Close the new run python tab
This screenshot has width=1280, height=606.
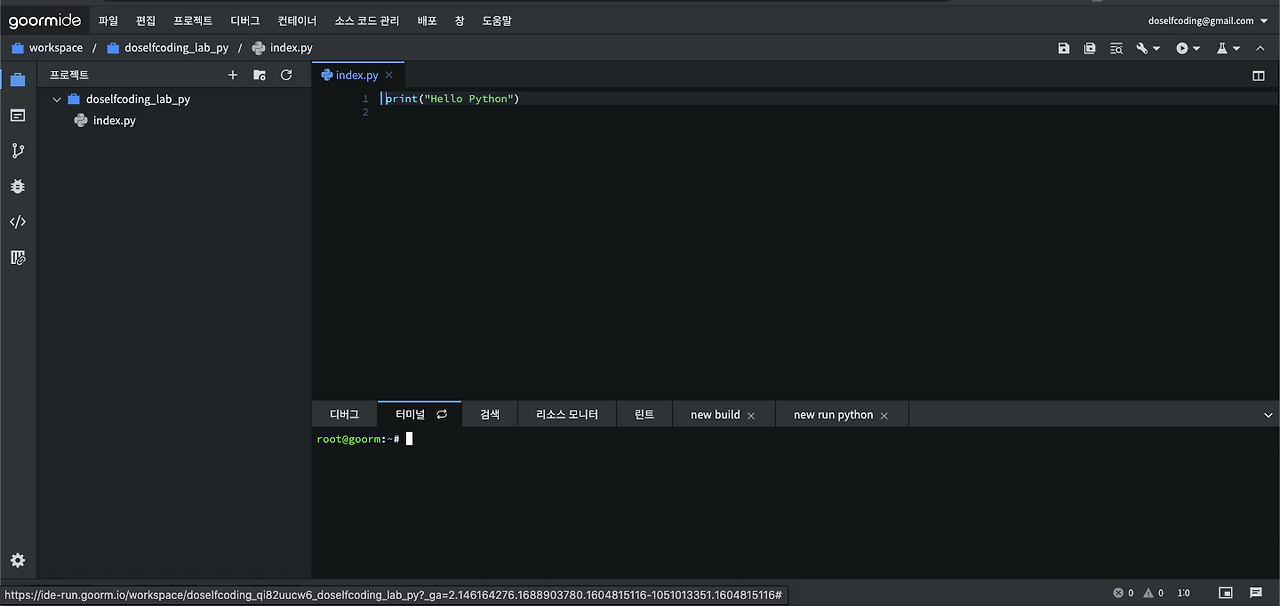[884, 415]
